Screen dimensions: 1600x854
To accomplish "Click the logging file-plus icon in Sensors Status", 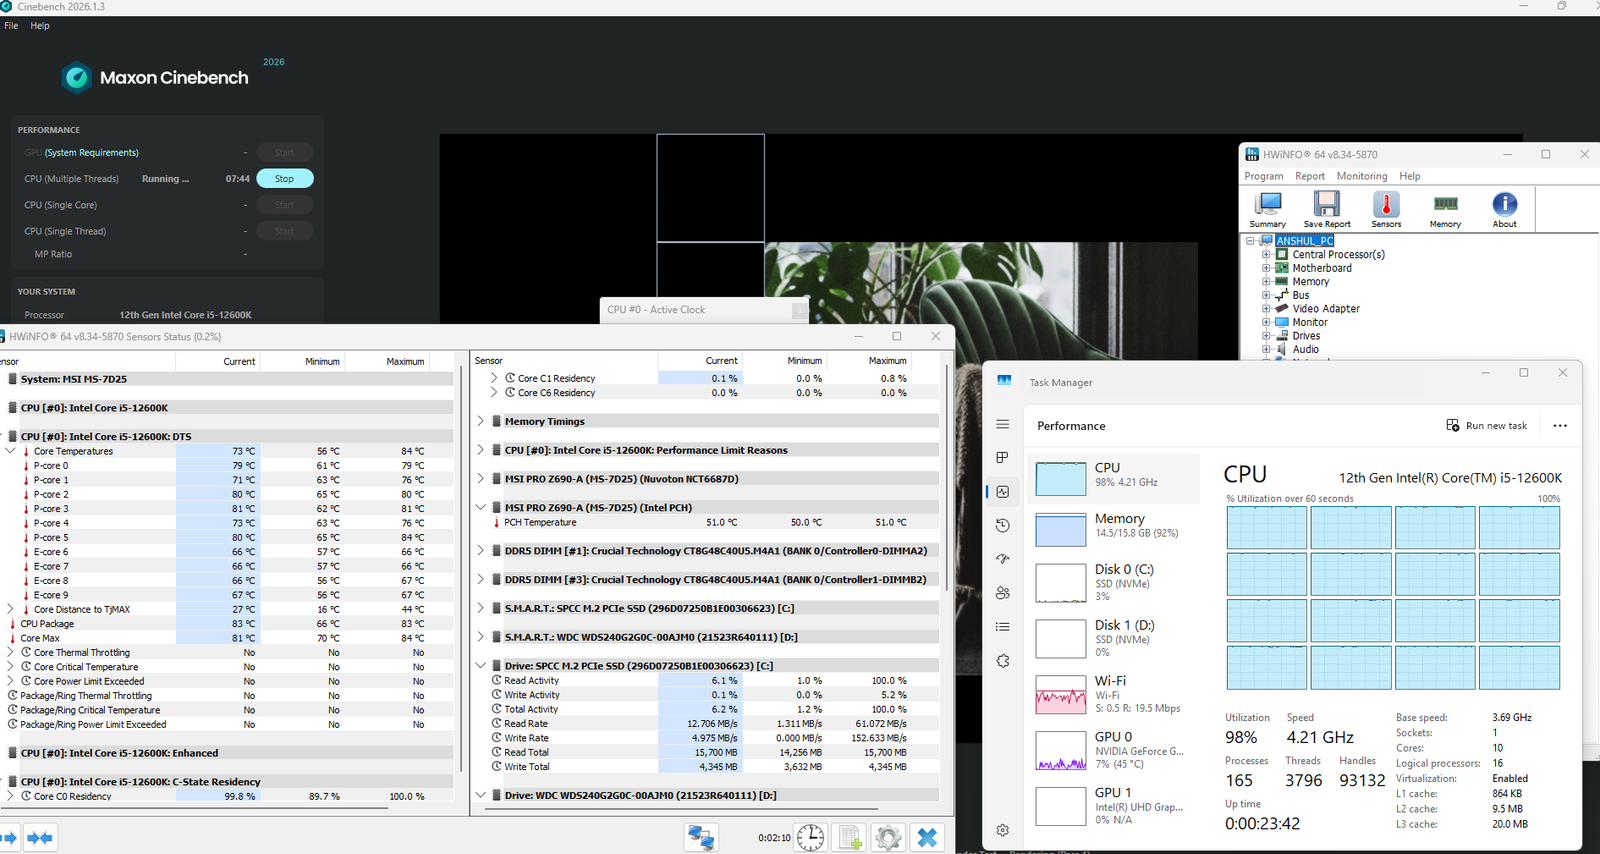I will (x=850, y=837).
